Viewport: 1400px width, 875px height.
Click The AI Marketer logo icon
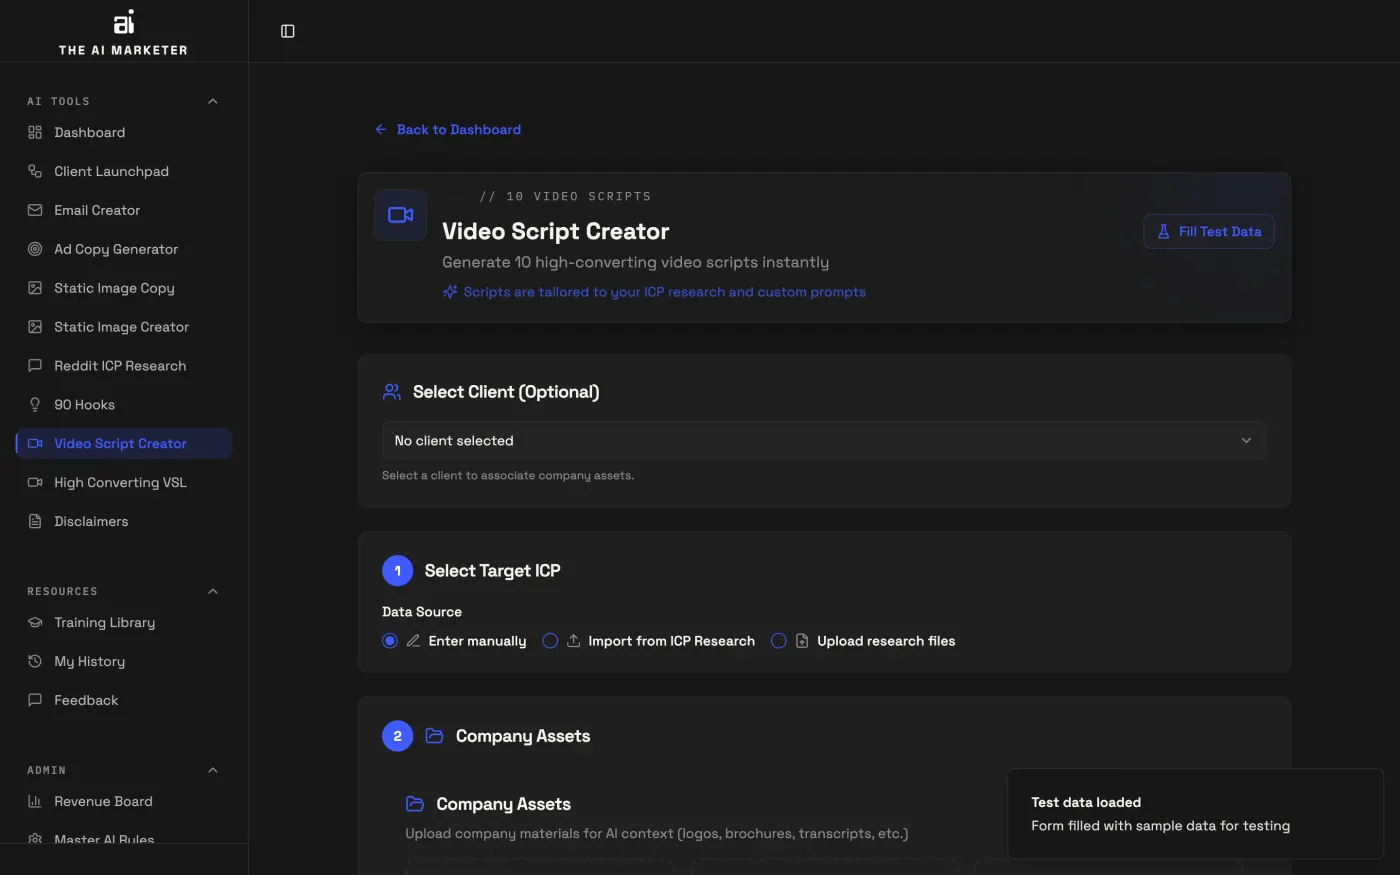(123, 22)
